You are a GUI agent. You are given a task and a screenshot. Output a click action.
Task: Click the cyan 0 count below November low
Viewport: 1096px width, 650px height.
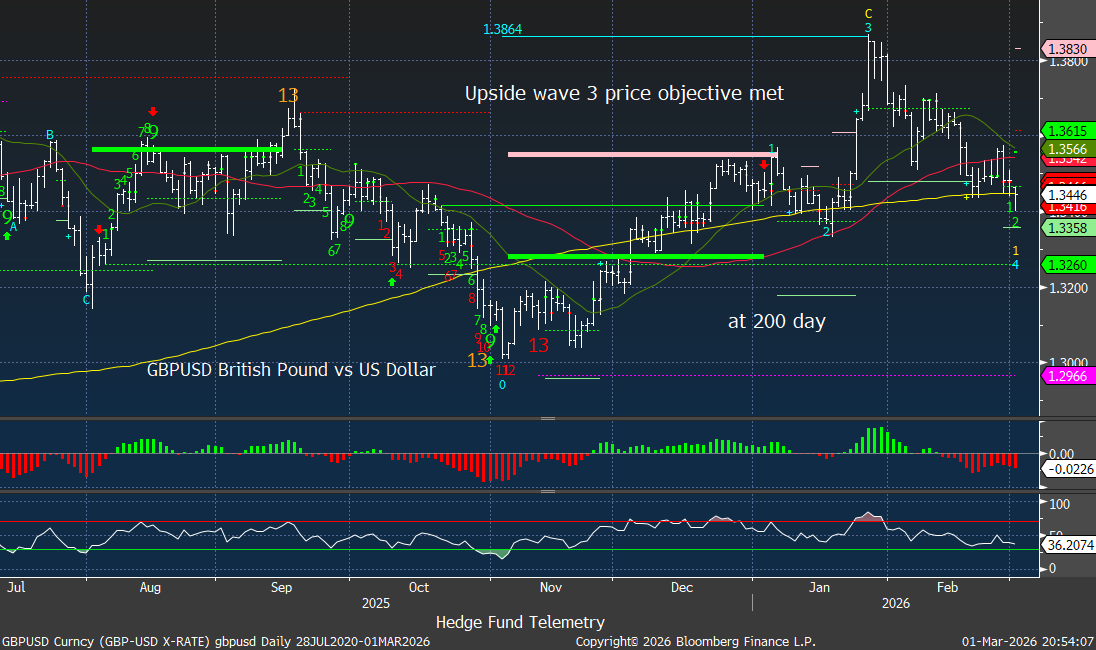(502, 384)
